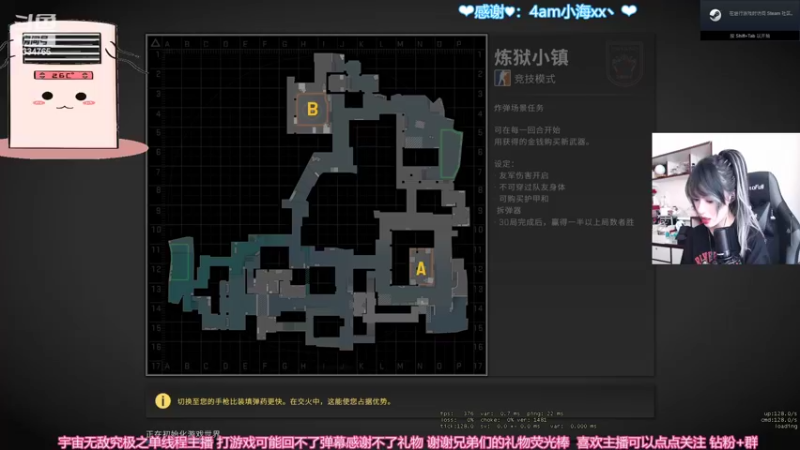
Task: Click the Steam logo in overlay notification
Action: click(715, 14)
